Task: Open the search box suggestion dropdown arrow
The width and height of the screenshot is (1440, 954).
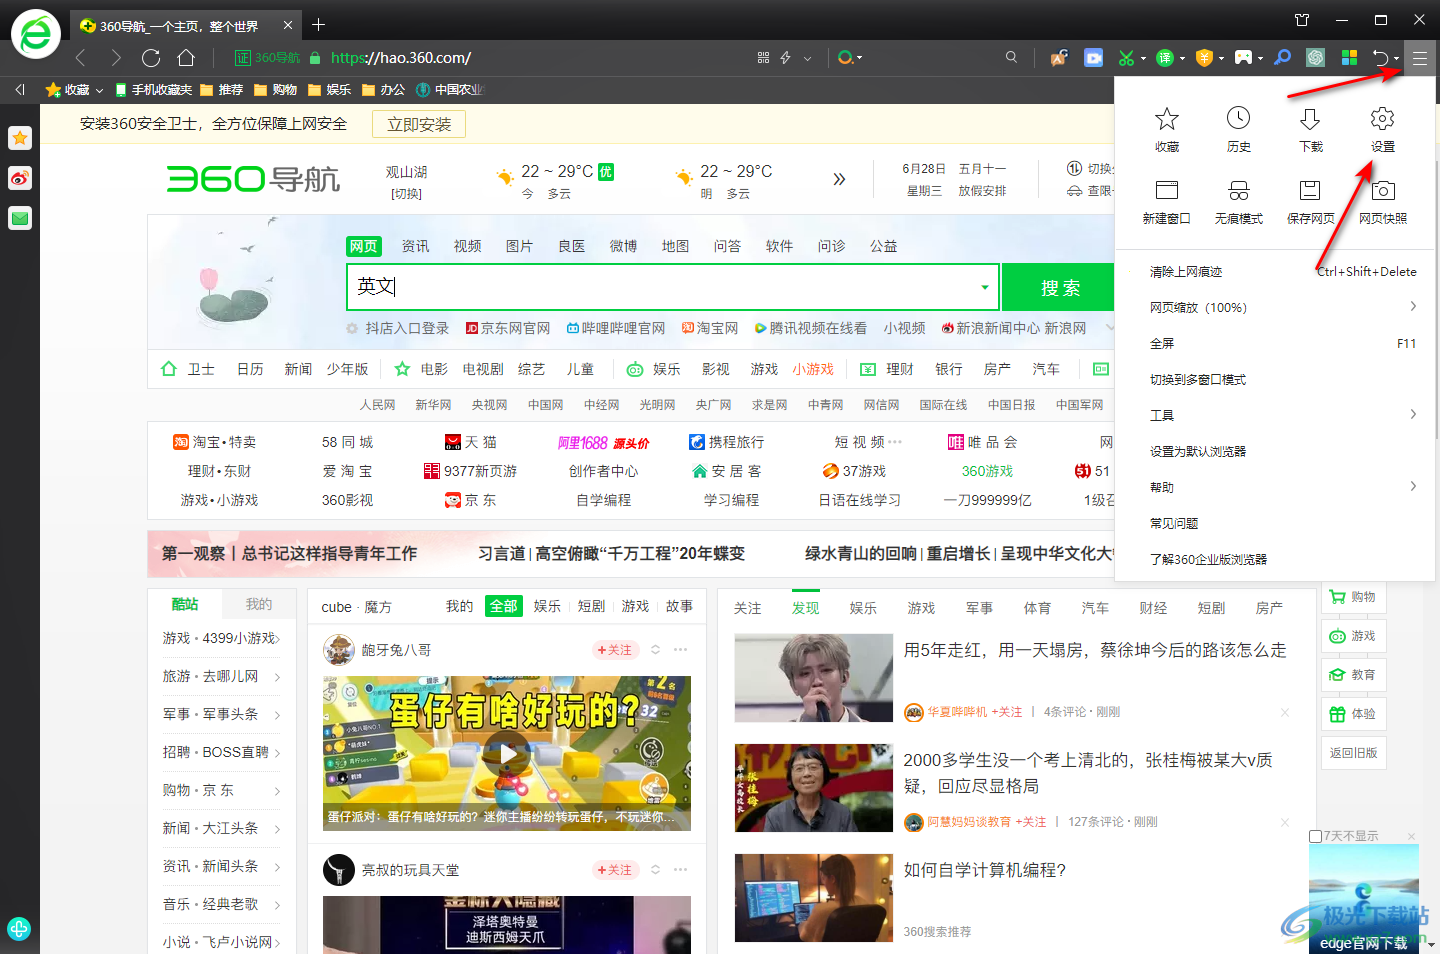Action: pyautogui.click(x=985, y=288)
